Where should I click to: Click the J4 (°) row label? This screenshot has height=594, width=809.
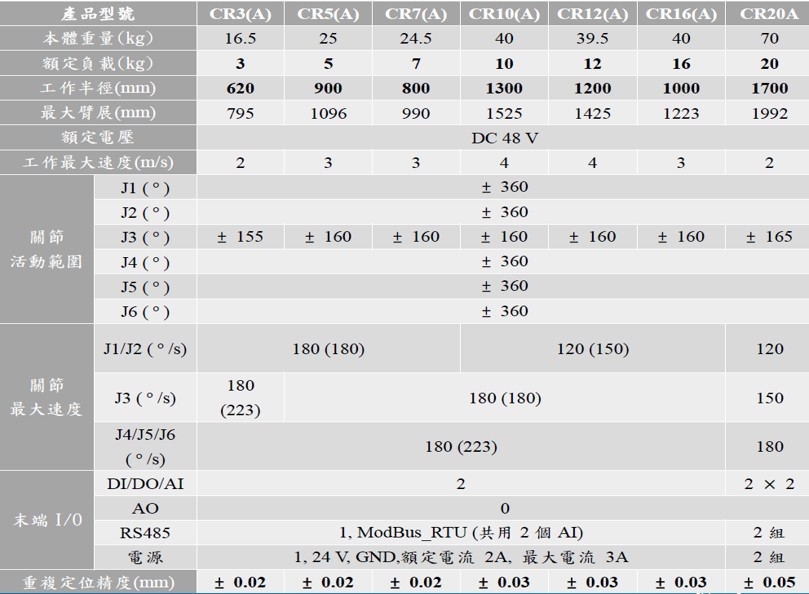(145, 262)
